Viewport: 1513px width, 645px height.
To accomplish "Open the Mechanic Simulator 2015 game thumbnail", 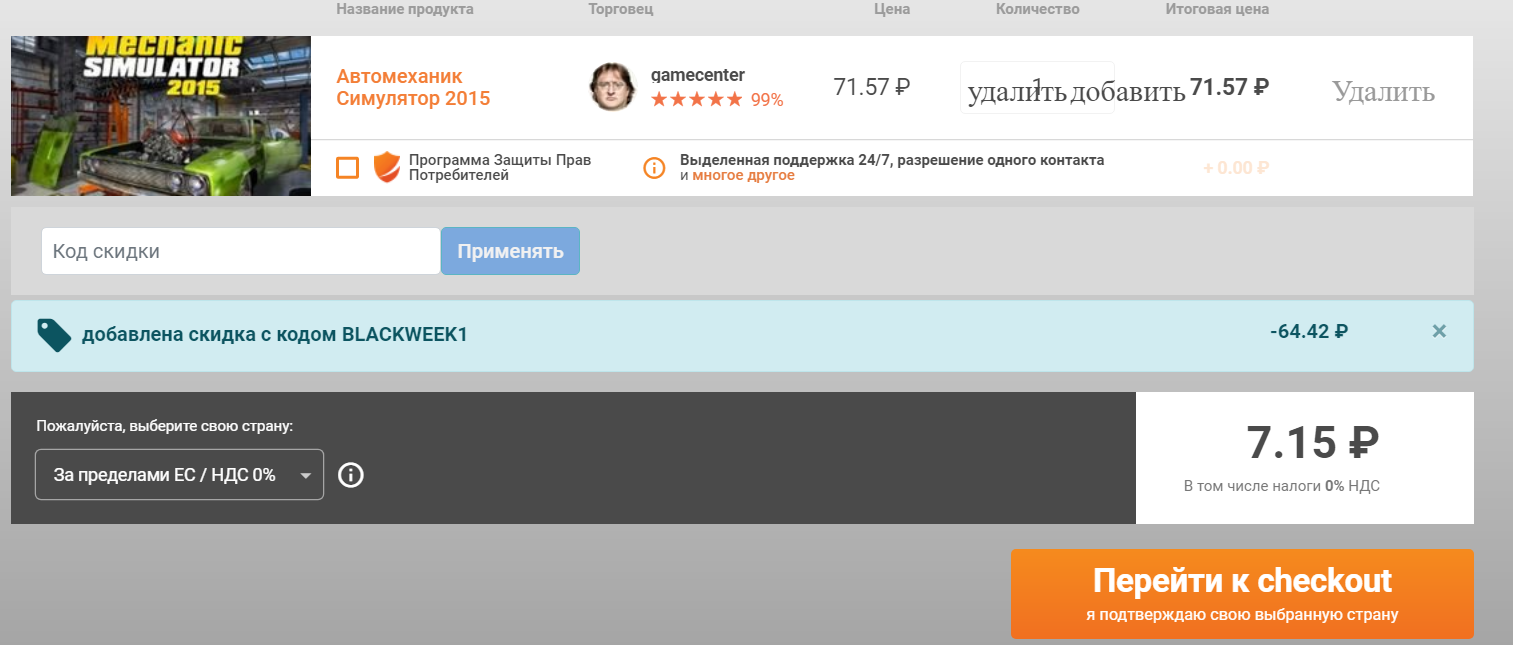I will pyautogui.click(x=161, y=116).
